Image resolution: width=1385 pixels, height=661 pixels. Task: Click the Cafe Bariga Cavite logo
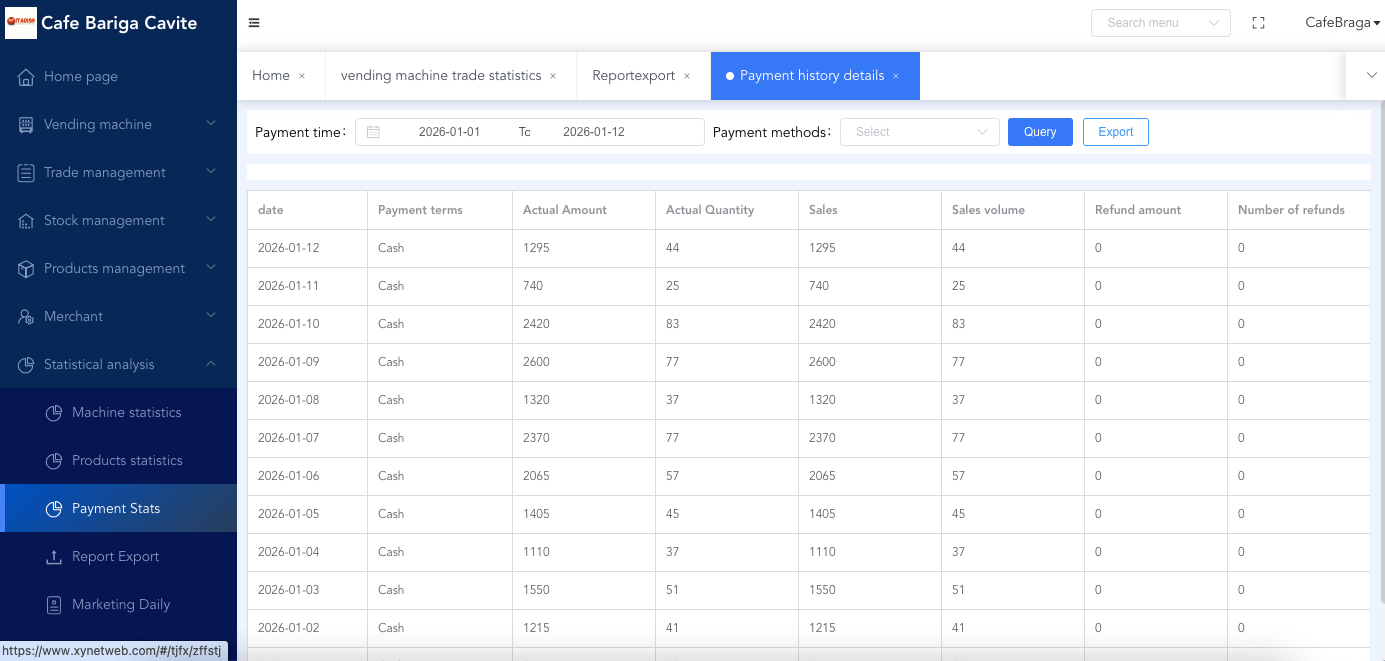coord(20,23)
